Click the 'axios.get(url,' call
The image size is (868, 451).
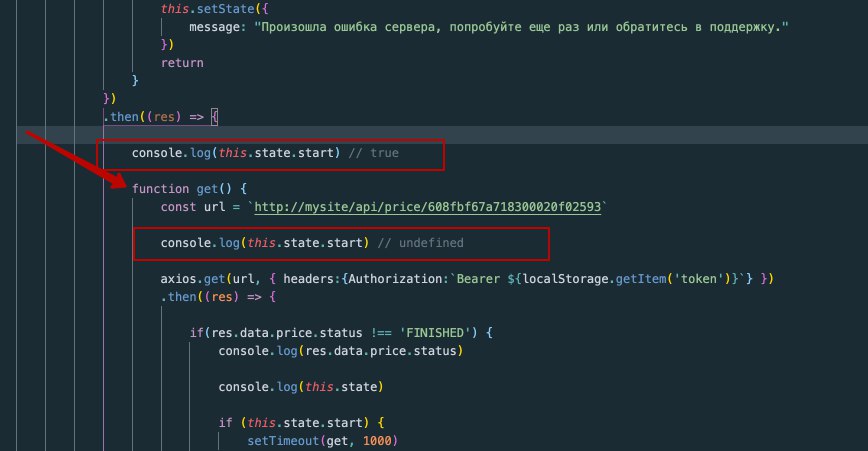[x=210, y=279]
